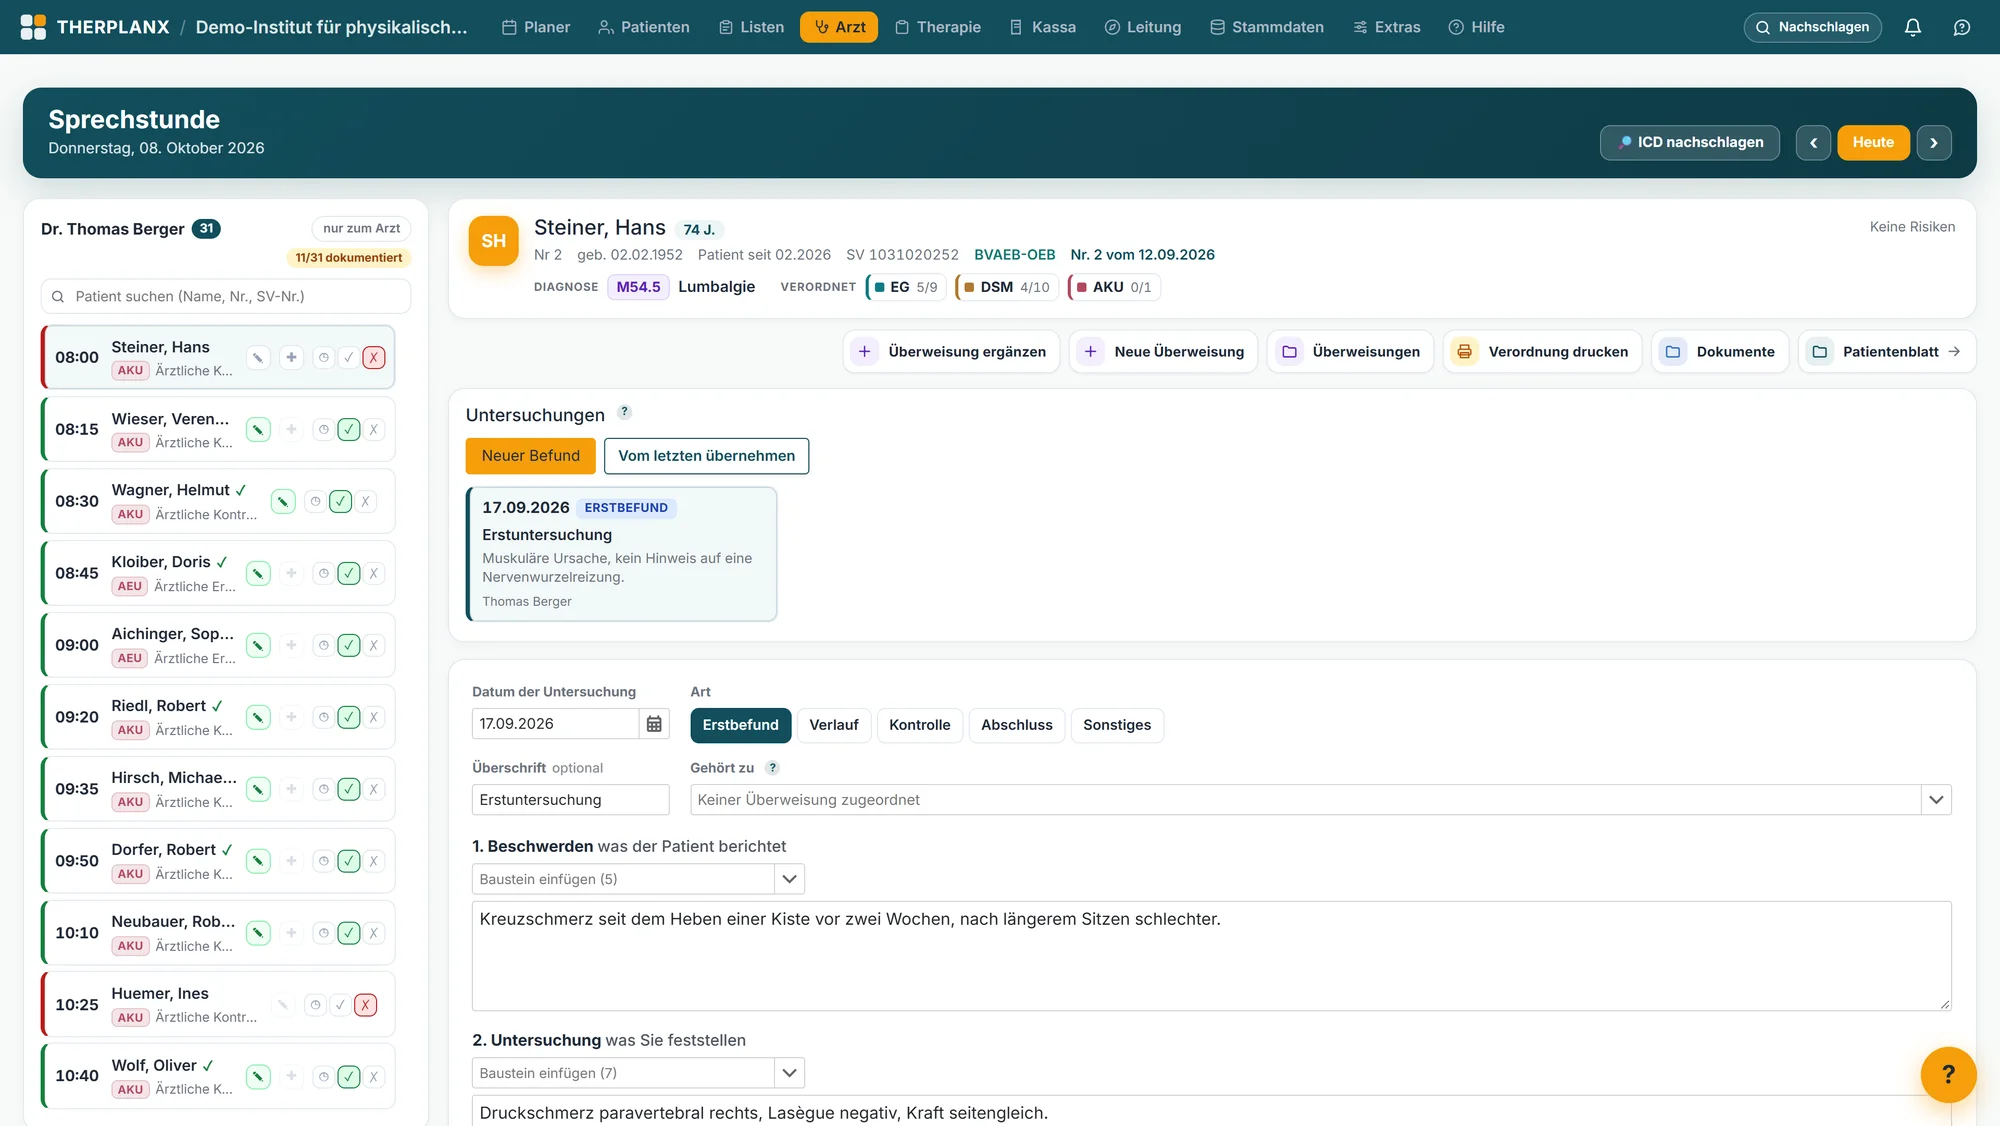
Task: Open the orange floating help button
Action: (1948, 1074)
